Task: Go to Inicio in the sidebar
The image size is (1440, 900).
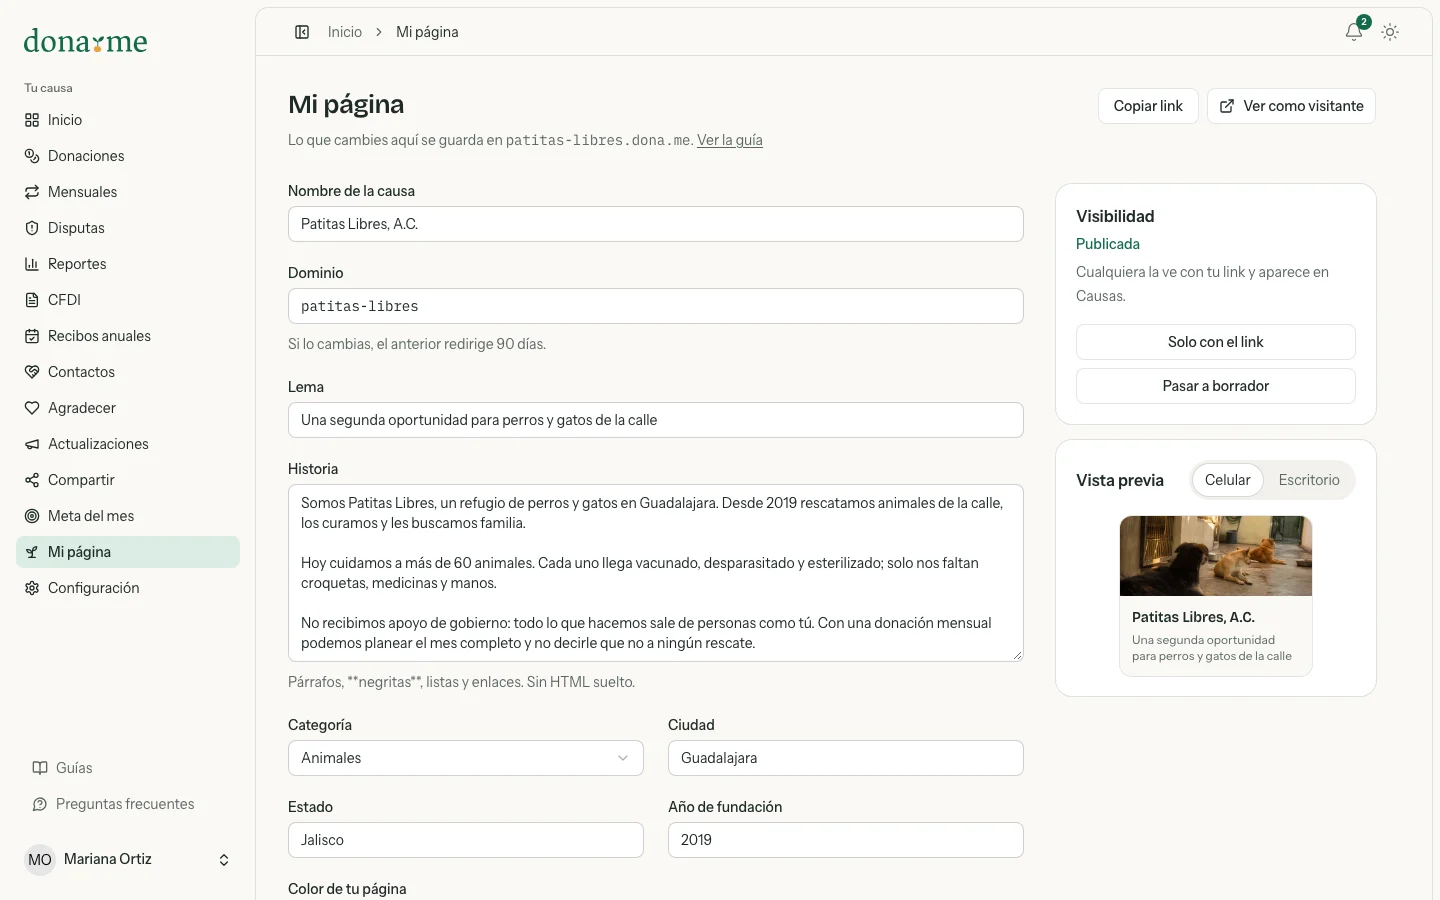Action: tap(128, 120)
